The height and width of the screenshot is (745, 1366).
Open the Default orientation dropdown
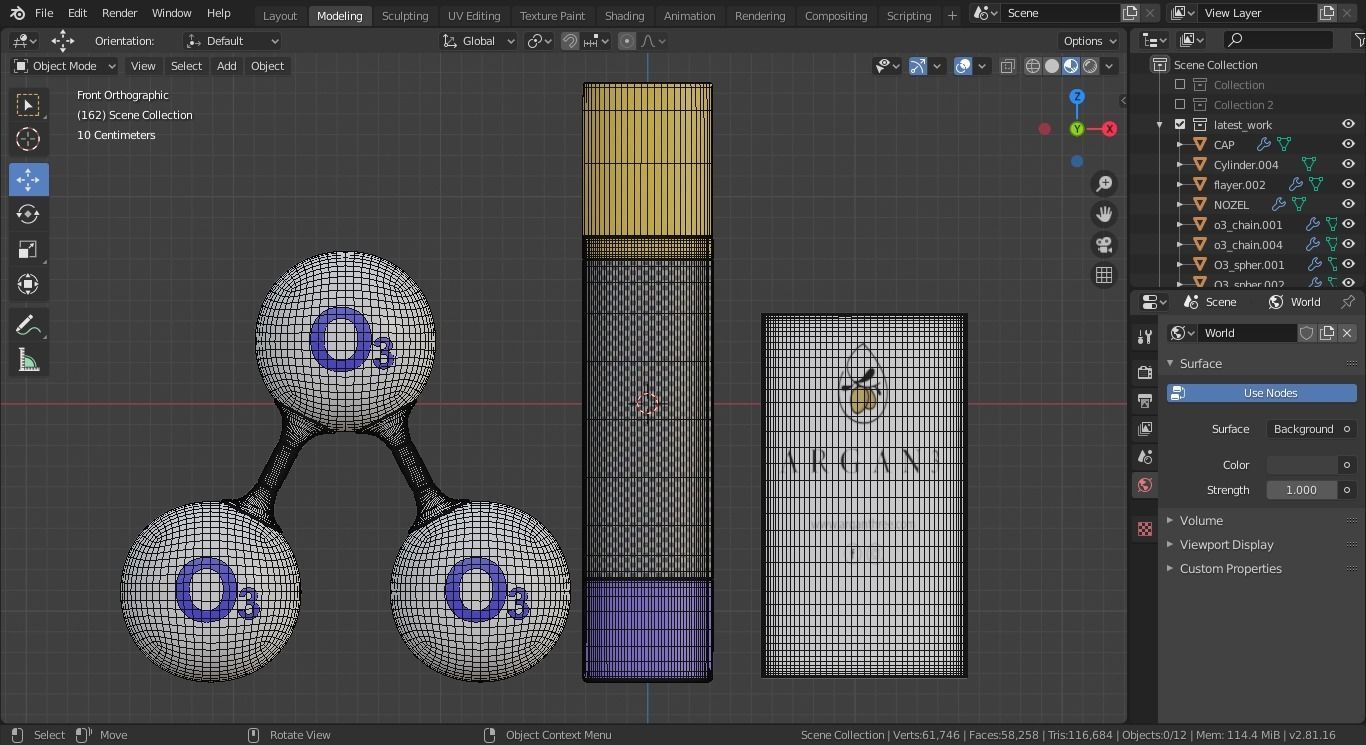tap(233, 41)
